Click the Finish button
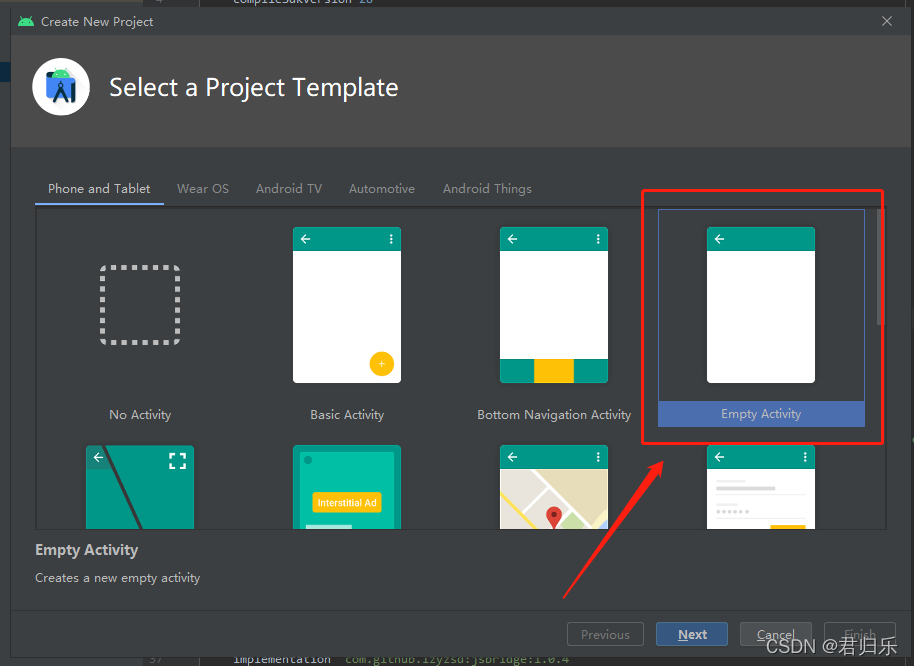 [x=860, y=633]
